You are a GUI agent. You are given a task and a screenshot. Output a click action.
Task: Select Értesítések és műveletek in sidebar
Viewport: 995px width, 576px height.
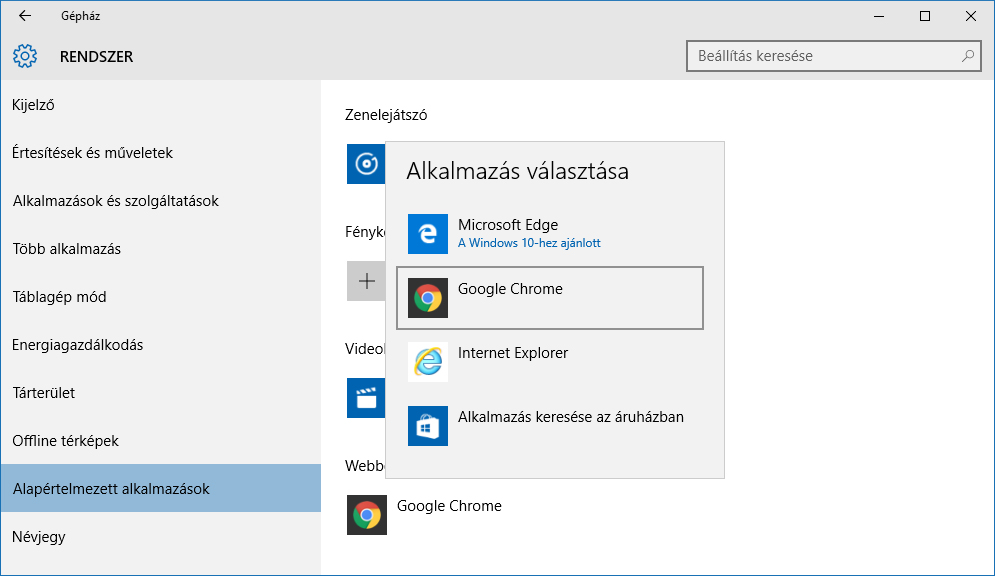(92, 153)
